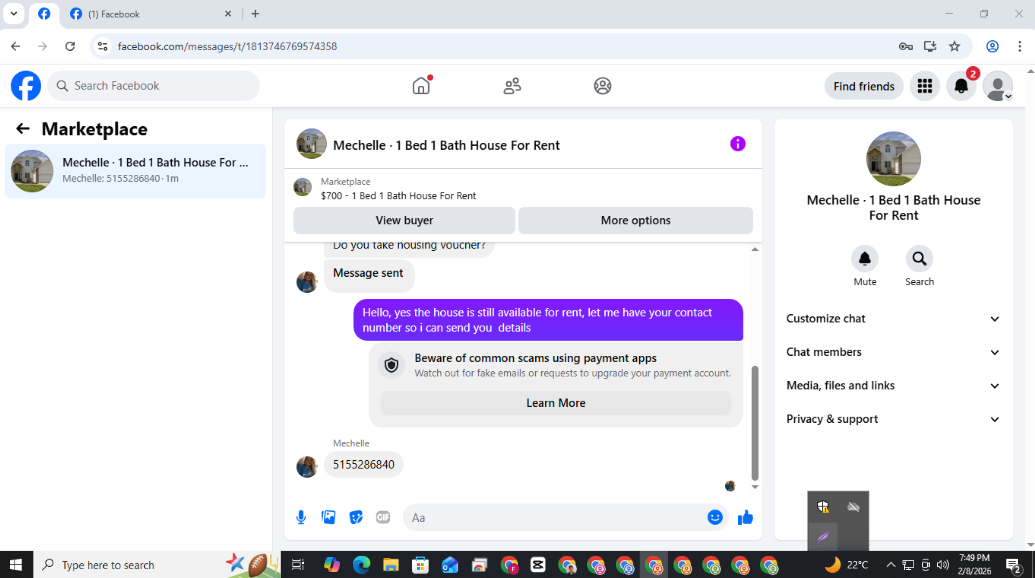Open the Notifications bell with badge

[961, 86]
